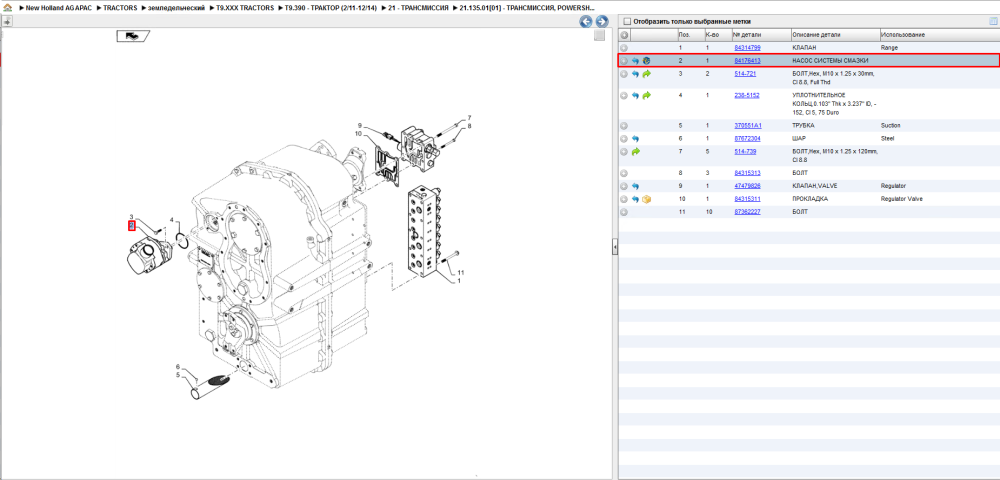Click blue back arrow in row 514-721

pos(635,74)
